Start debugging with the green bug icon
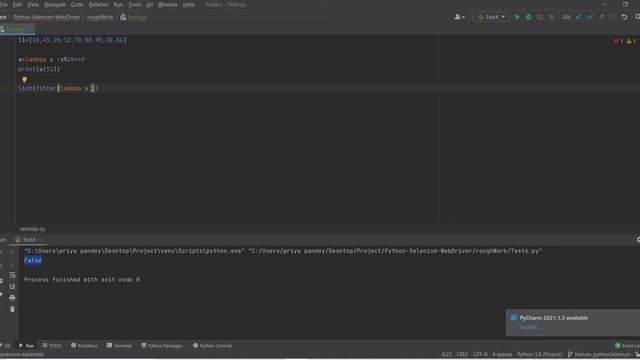 click(x=529, y=17)
